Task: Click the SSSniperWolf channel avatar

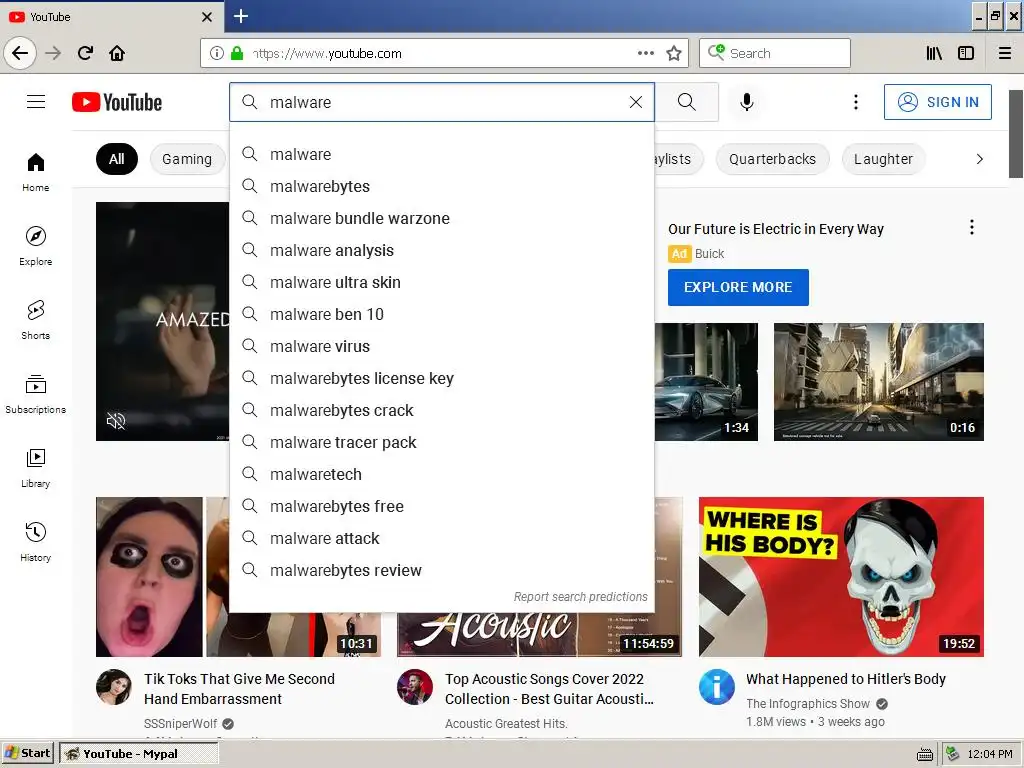Action: click(114, 687)
